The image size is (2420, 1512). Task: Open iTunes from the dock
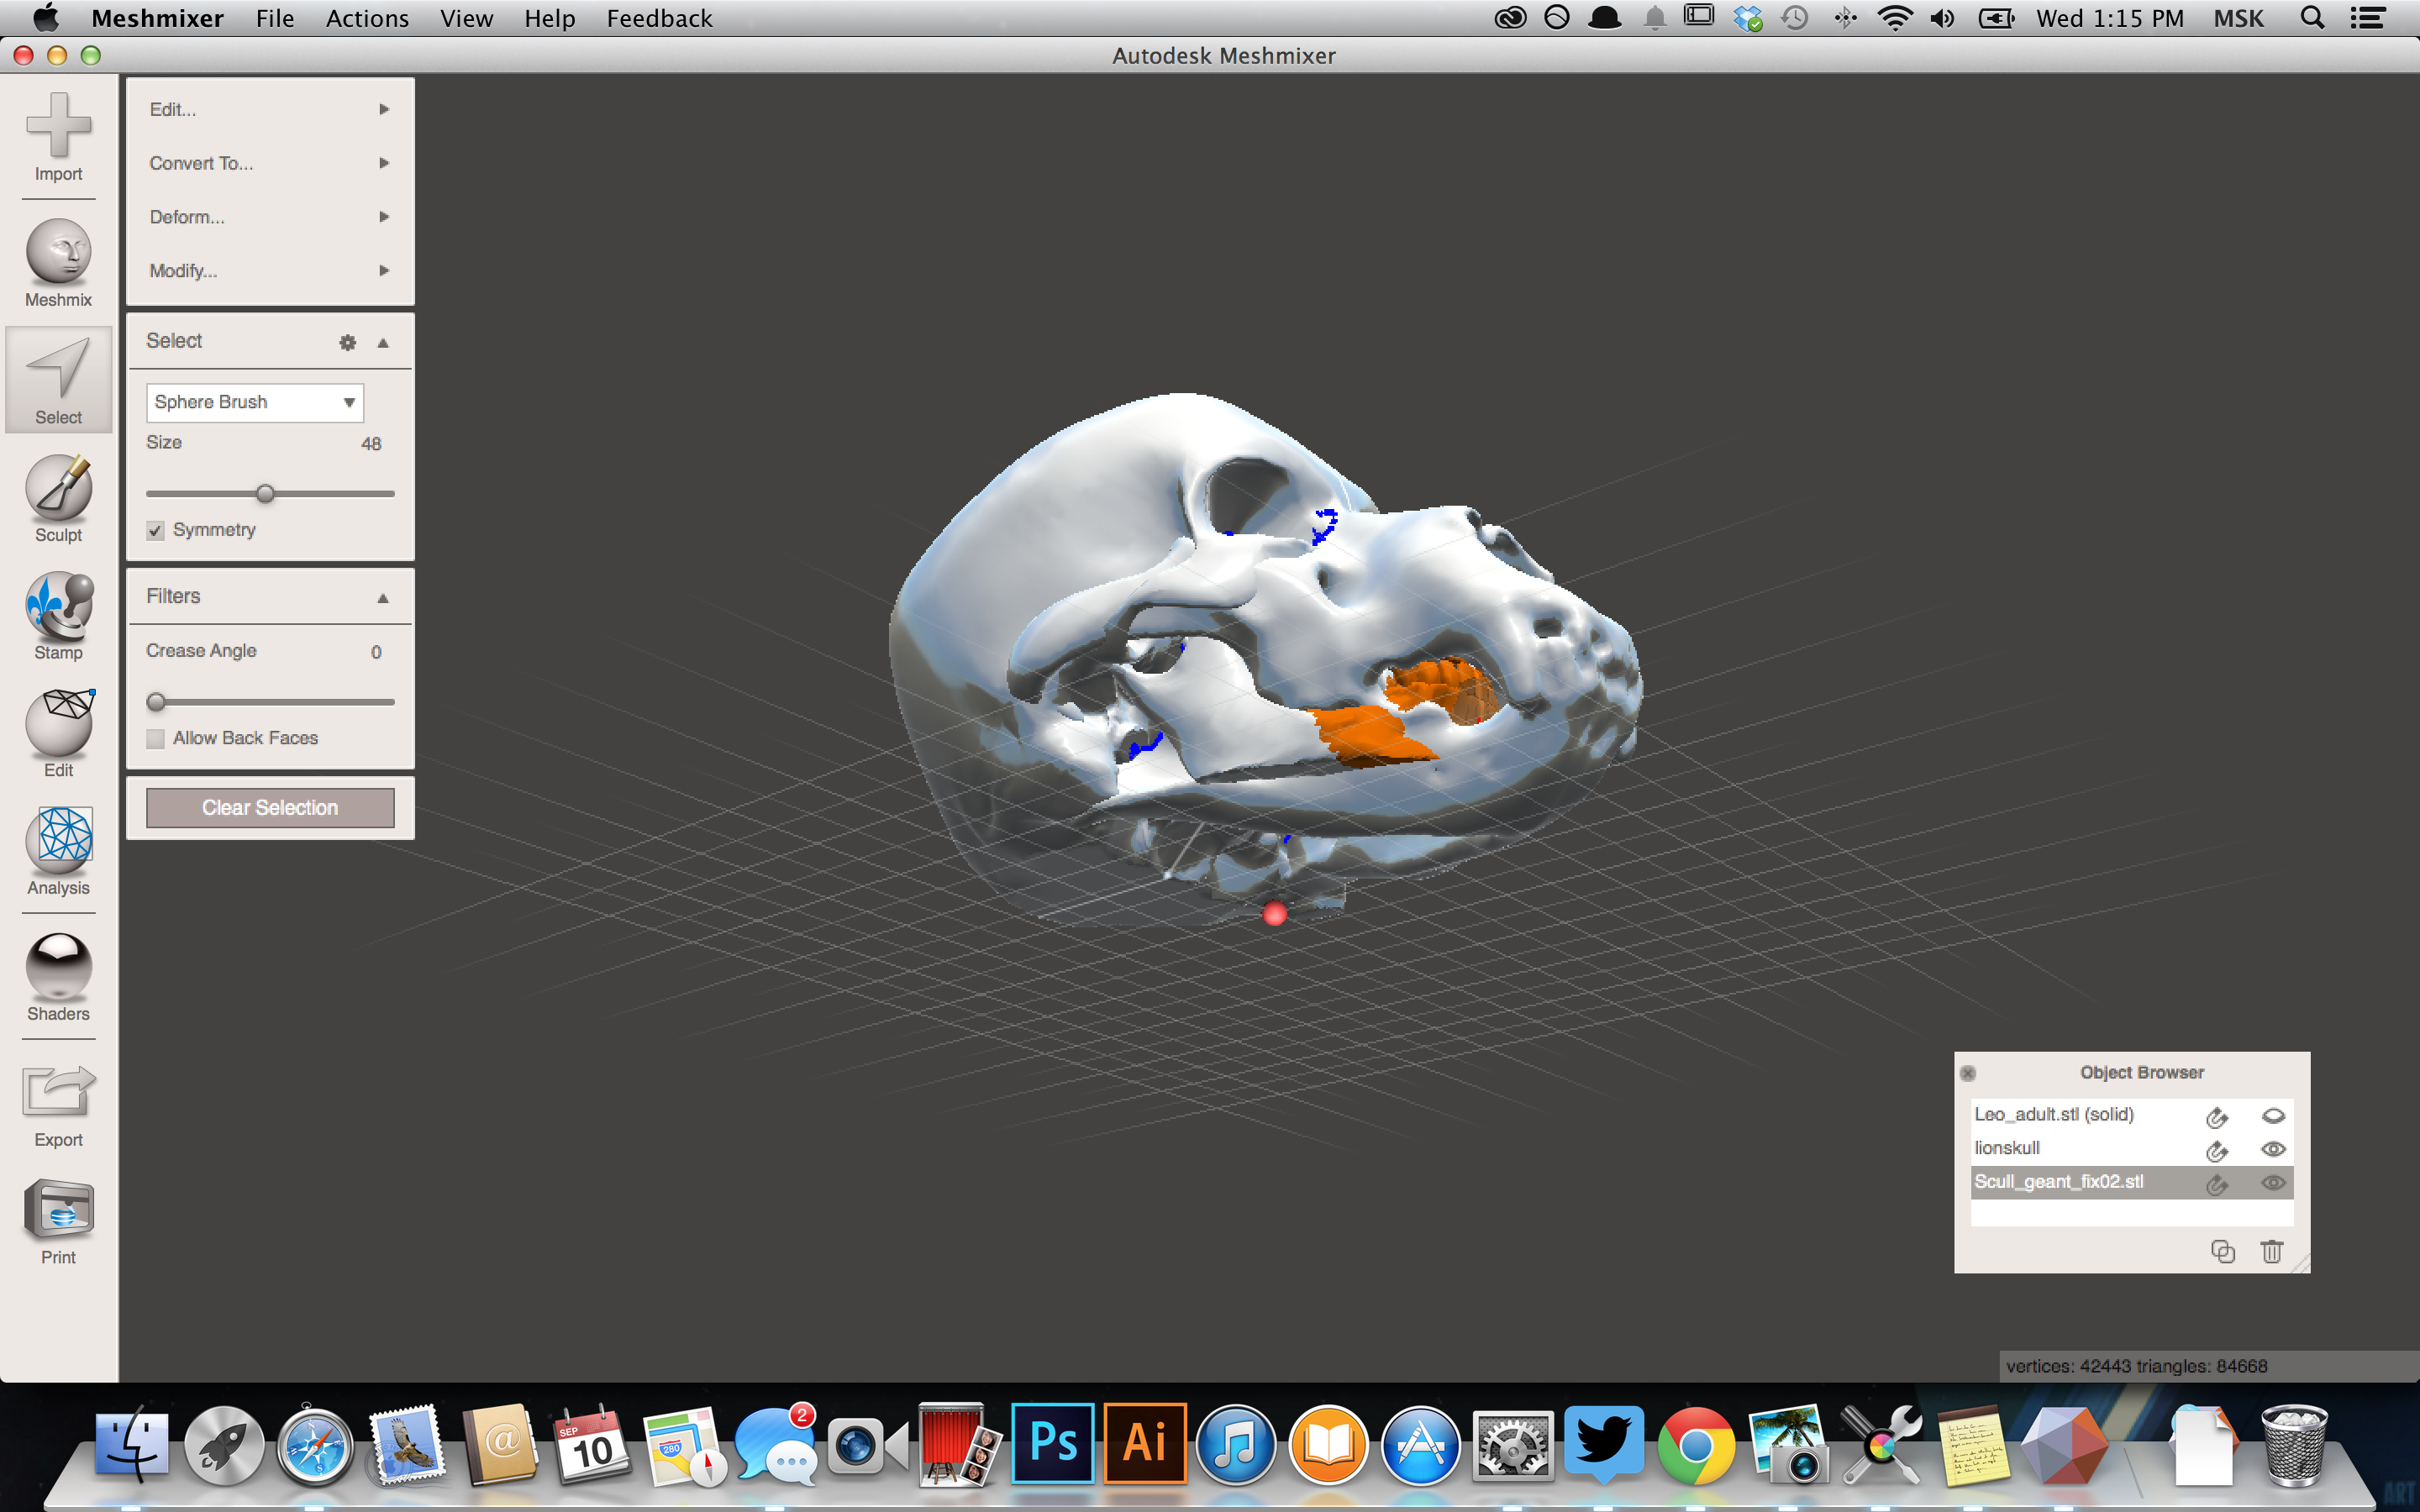pos(1236,1446)
